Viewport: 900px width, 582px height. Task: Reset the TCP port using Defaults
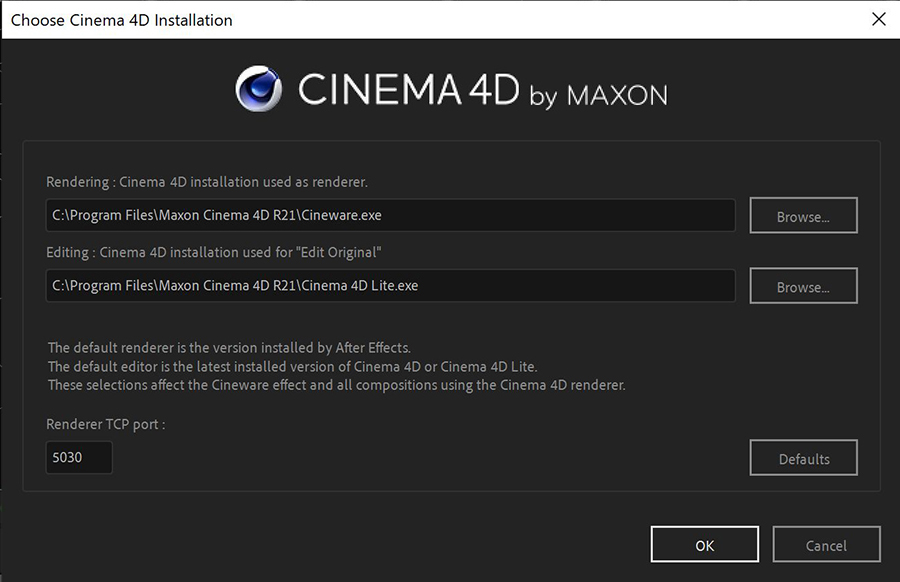tap(803, 457)
